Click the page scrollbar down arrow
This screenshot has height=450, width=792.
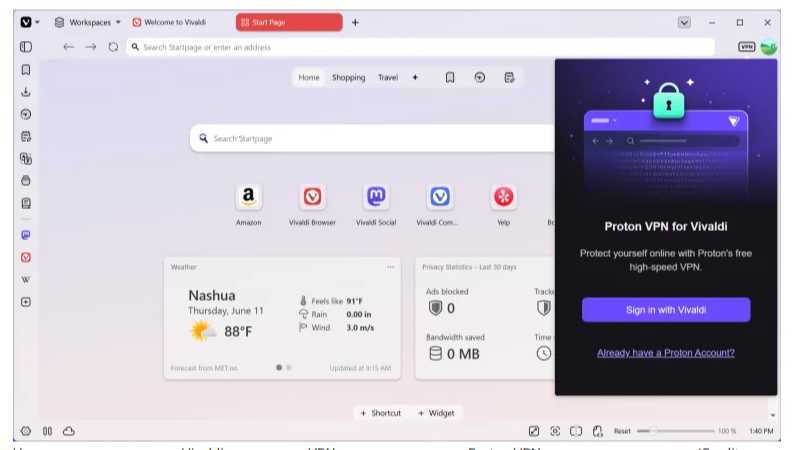pyautogui.click(x=772, y=415)
